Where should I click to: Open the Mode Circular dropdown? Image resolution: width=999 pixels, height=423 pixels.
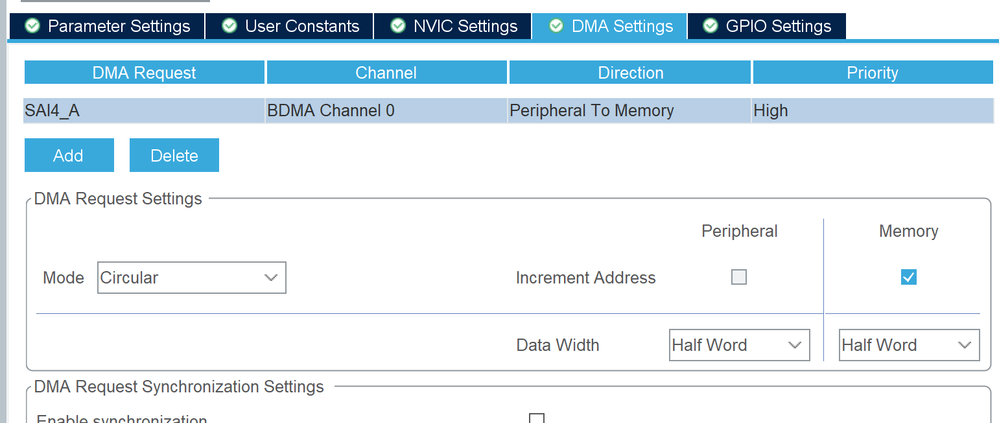tap(192, 278)
